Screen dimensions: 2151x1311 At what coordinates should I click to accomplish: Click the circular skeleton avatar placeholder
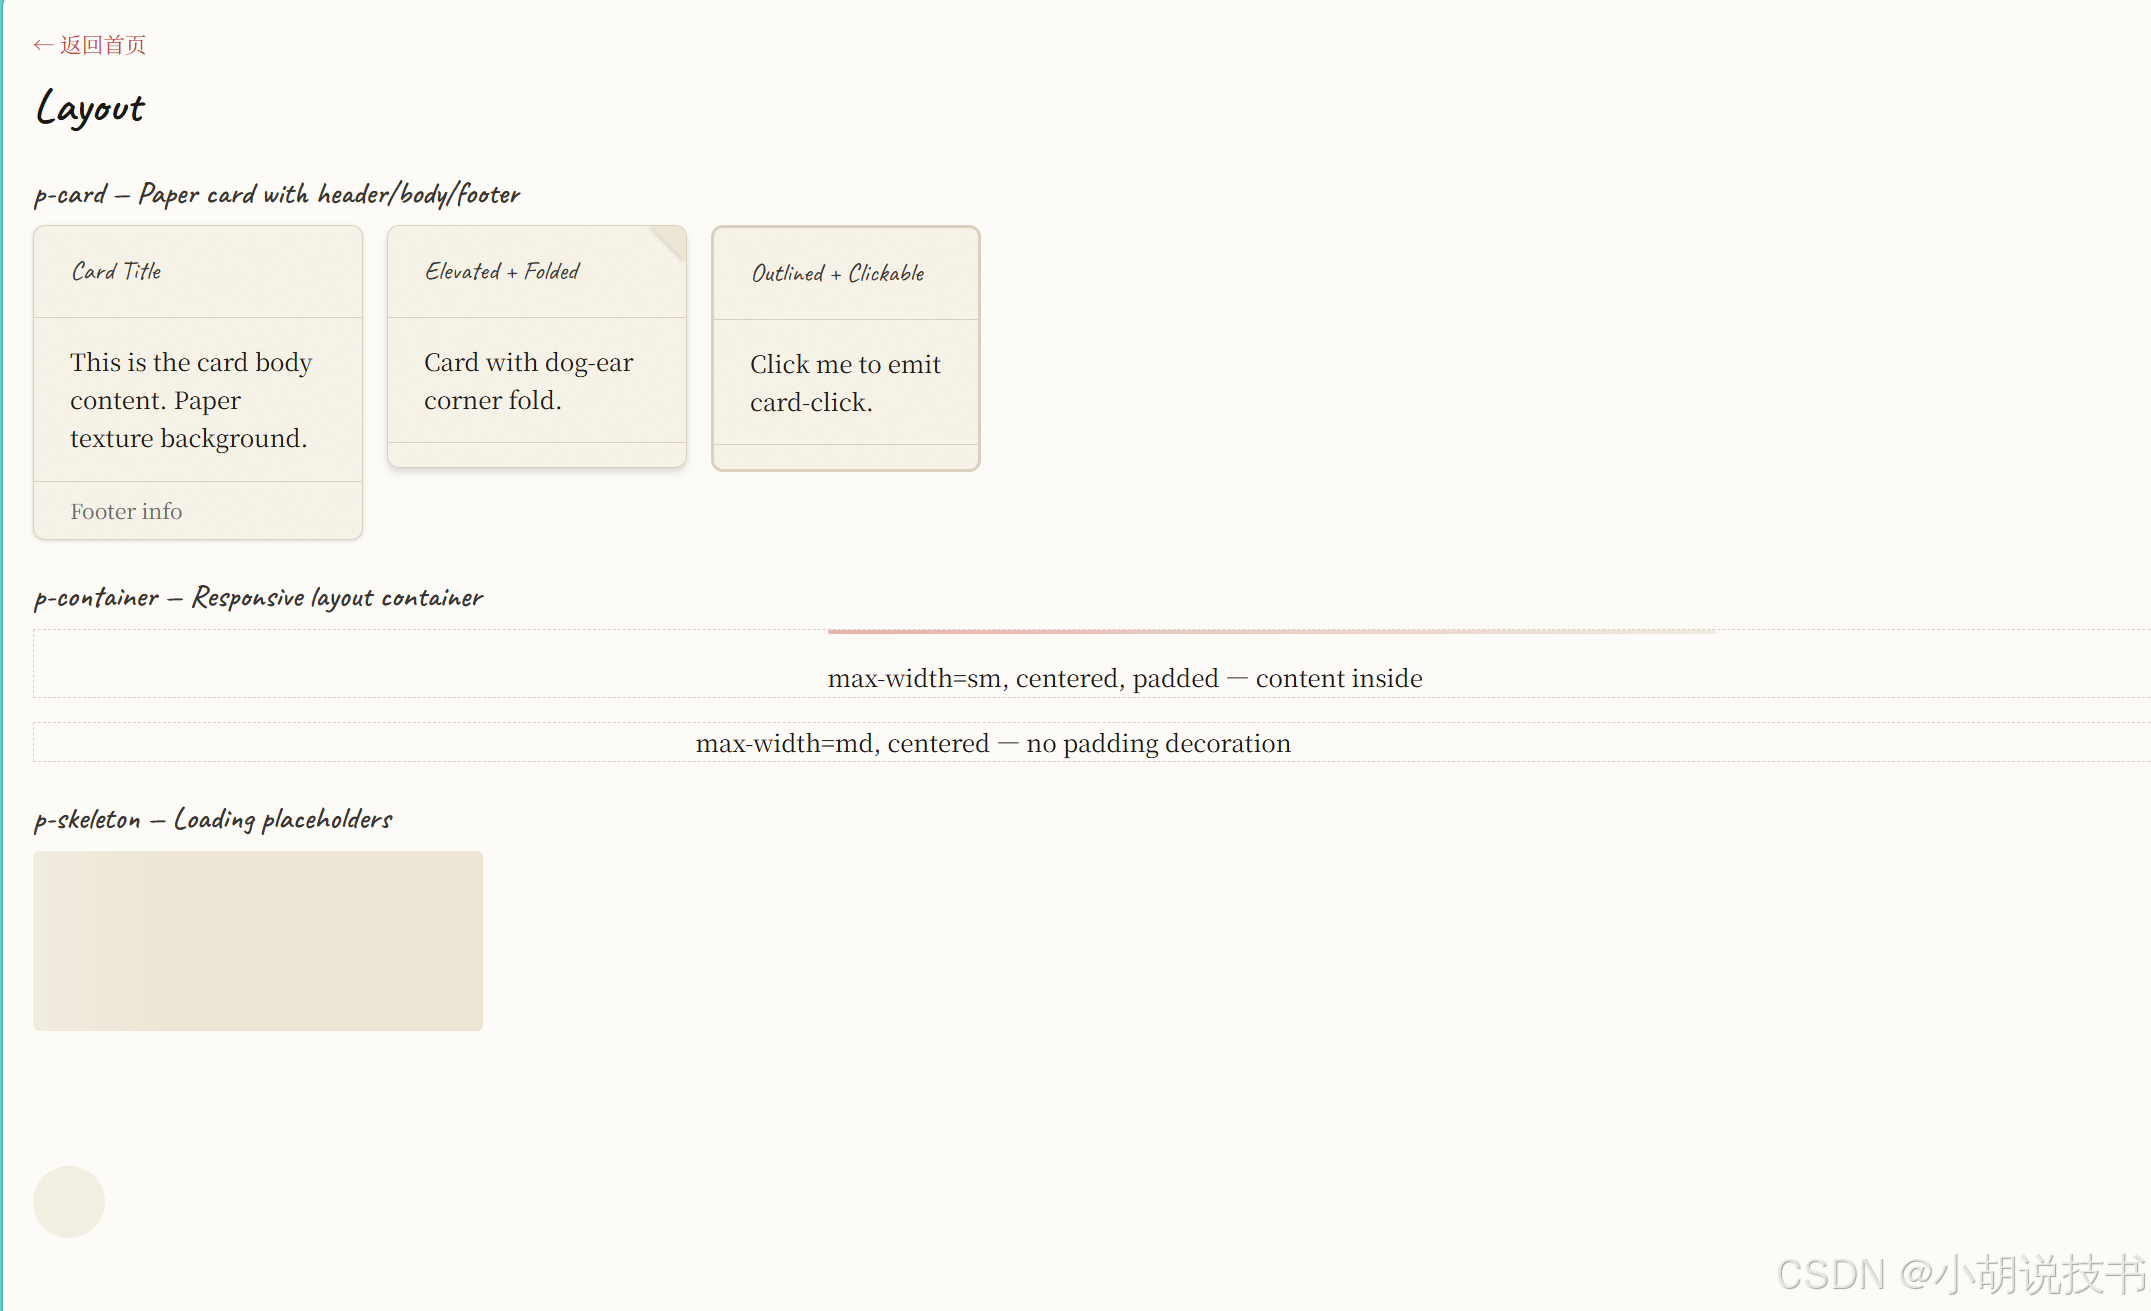pyautogui.click(x=69, y=1201)
